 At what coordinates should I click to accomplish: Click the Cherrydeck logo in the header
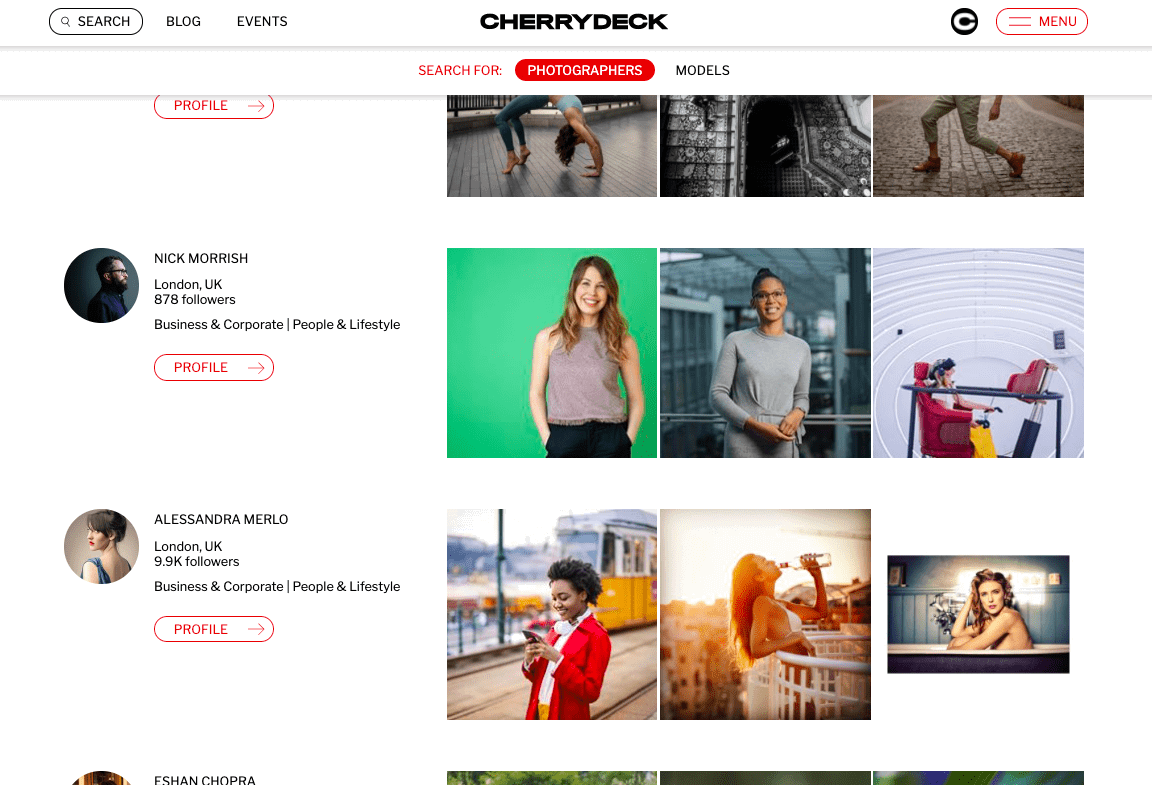(574, 21)
